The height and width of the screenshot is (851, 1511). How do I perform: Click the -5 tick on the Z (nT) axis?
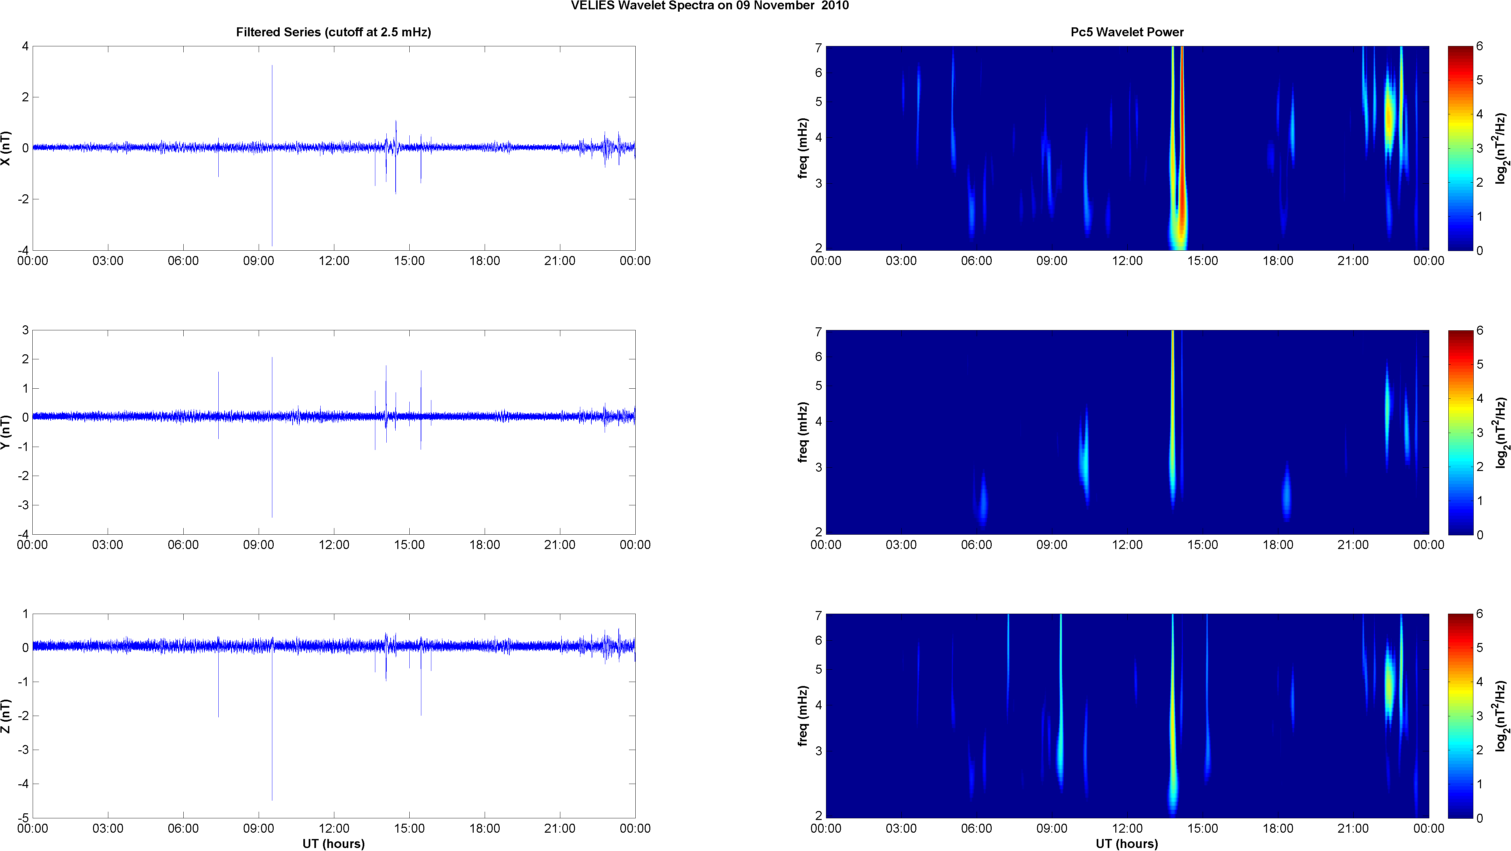coord(23,818)
